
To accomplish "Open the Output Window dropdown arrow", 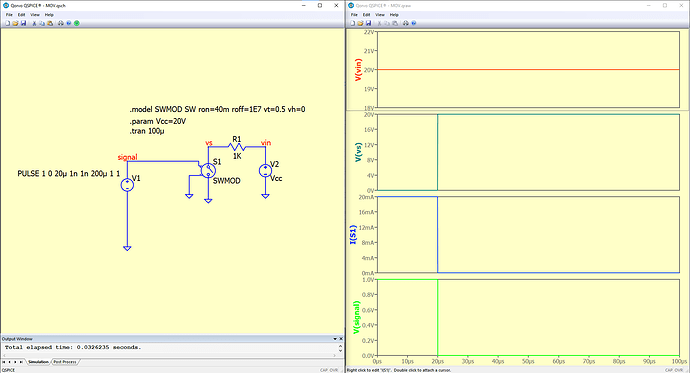I will pyautogui.click(x=334, y=339).
